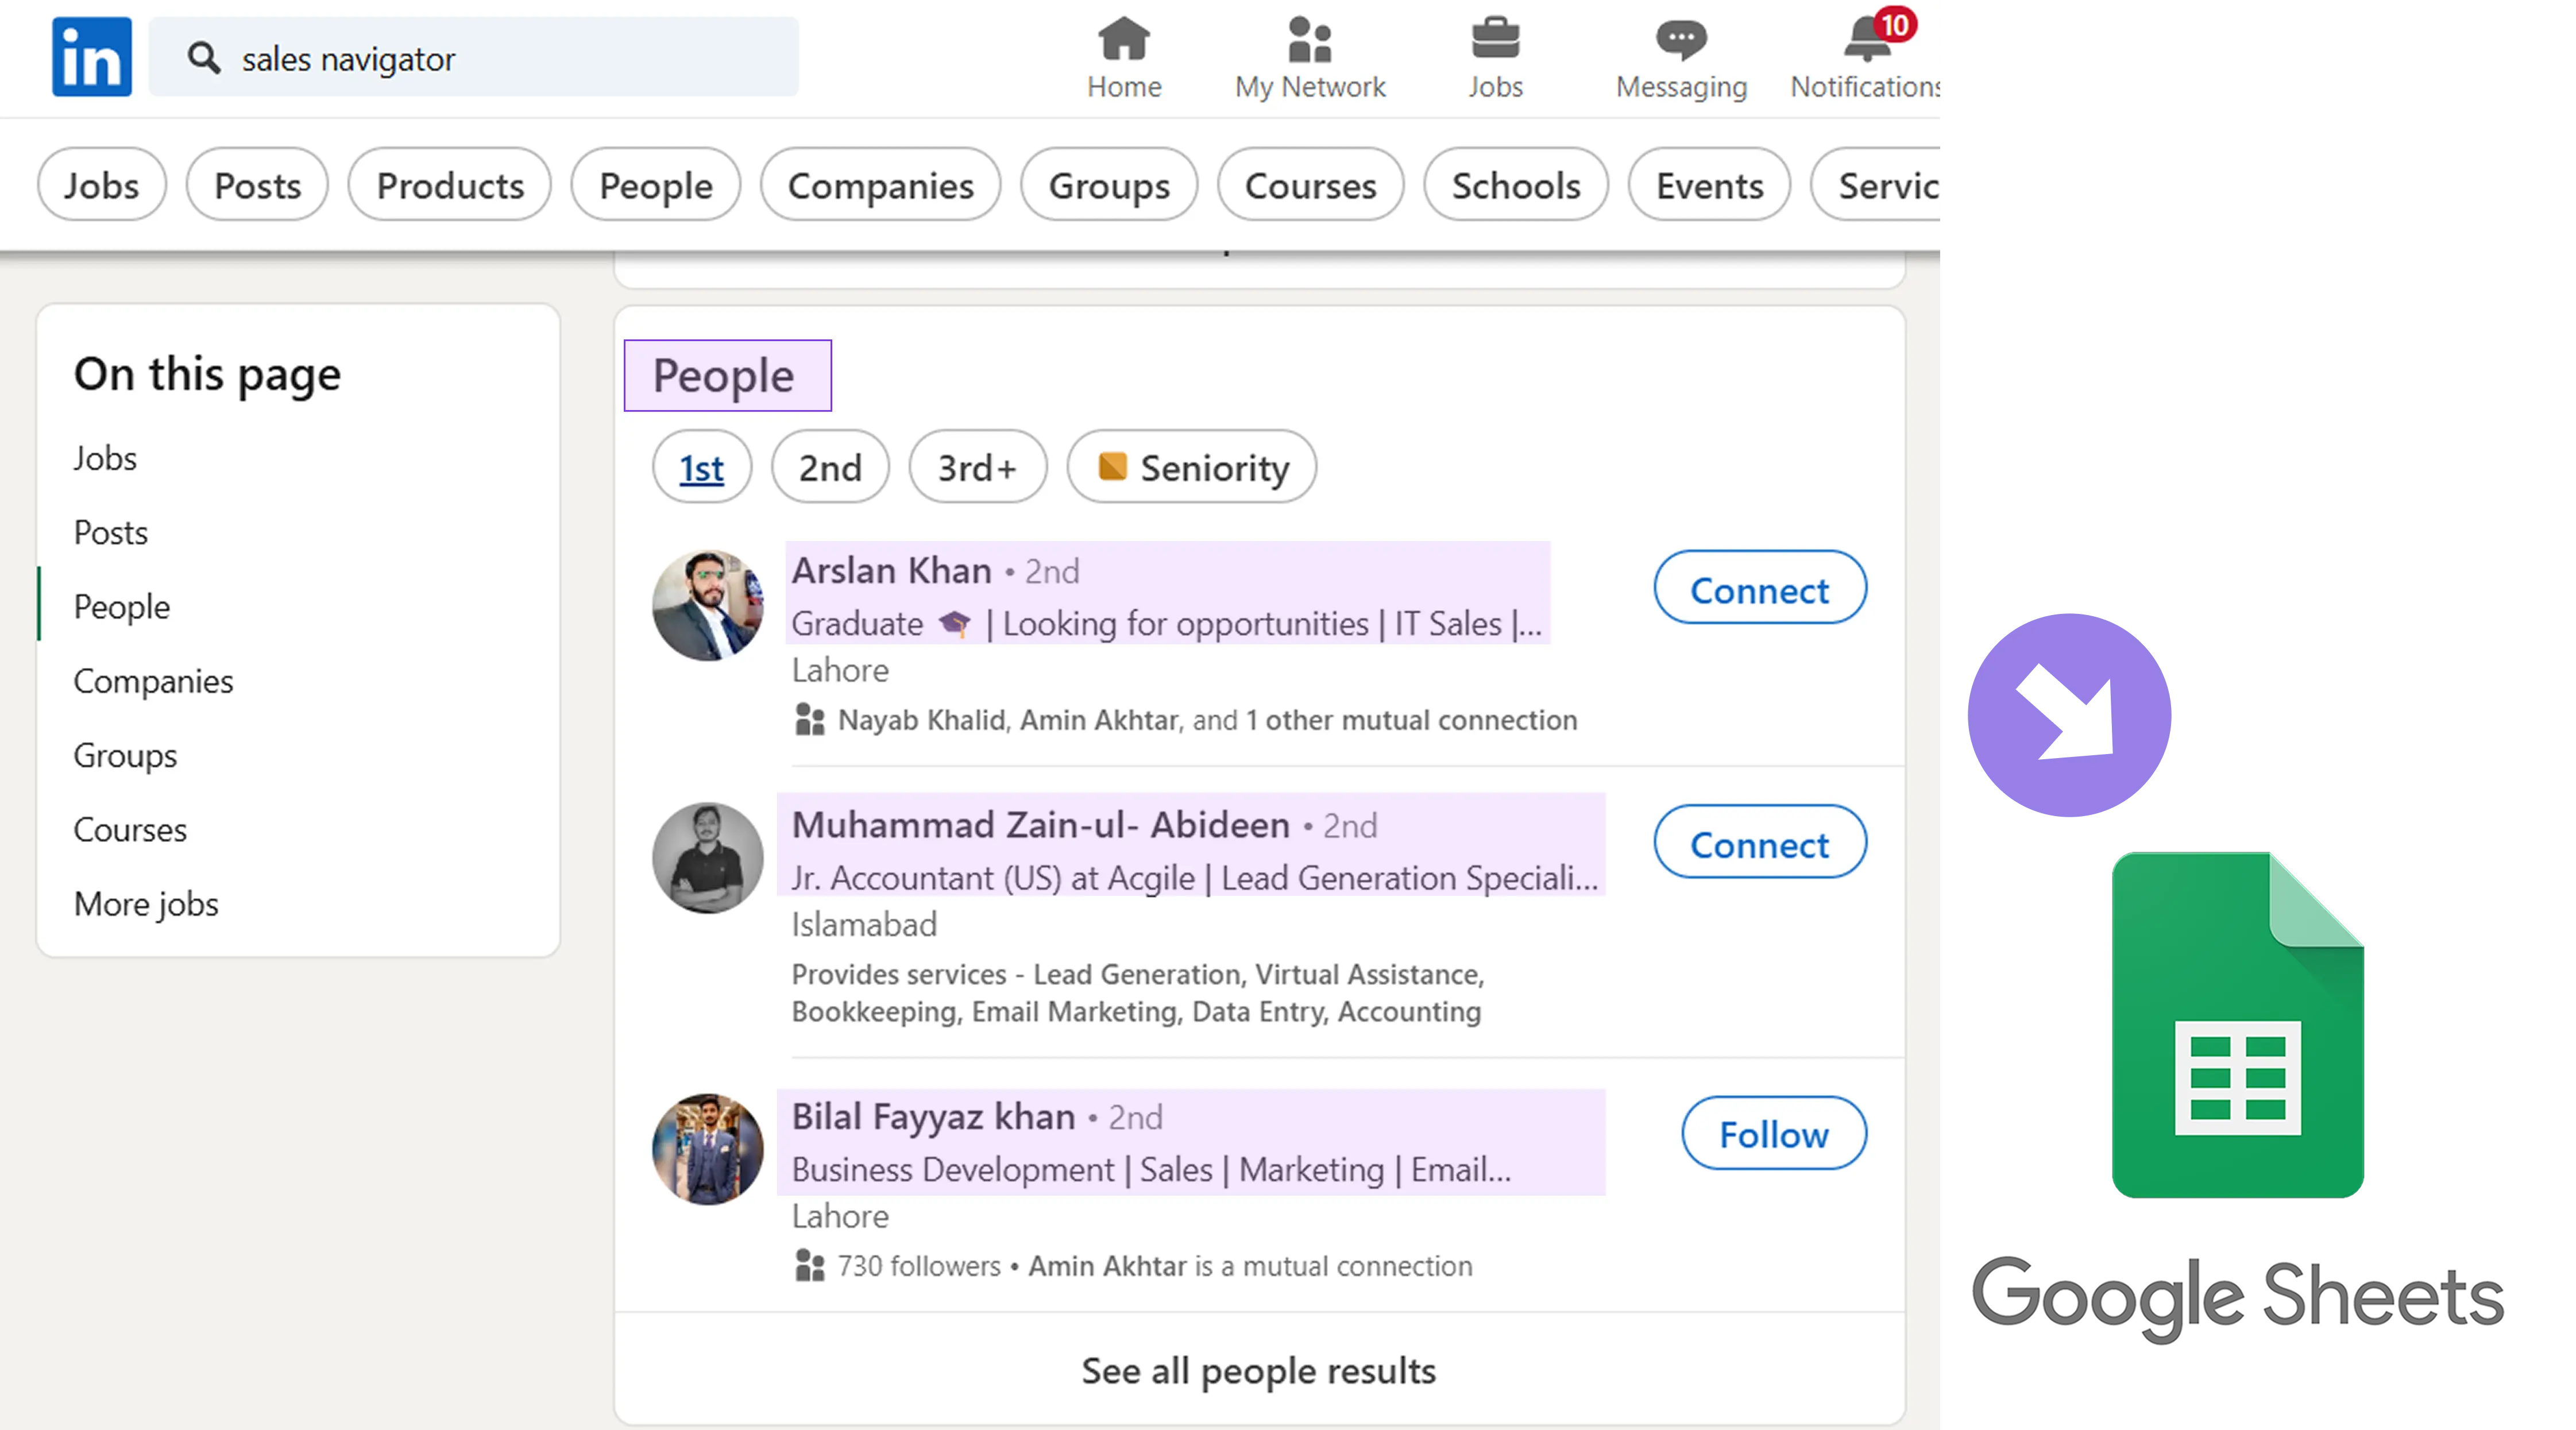Open Nayab Khalid mutual connection link
The image size is (2576, 1430).
(x=921, y=720)
